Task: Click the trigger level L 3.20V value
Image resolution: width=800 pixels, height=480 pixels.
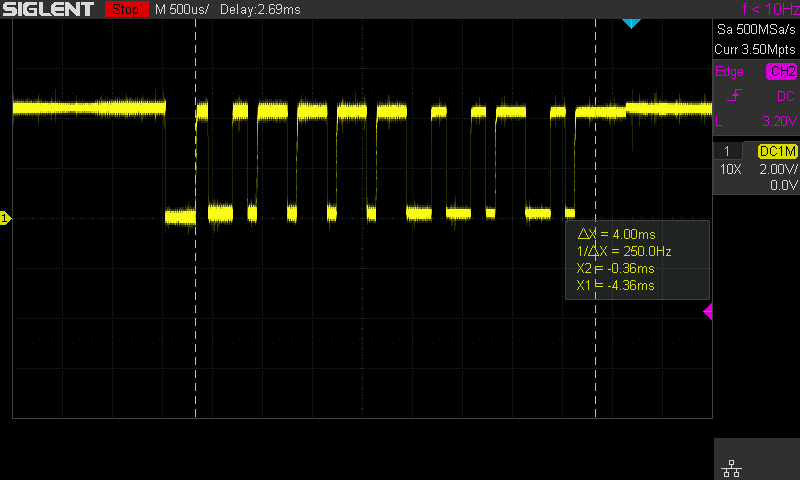Action: (x=777, y=121)
